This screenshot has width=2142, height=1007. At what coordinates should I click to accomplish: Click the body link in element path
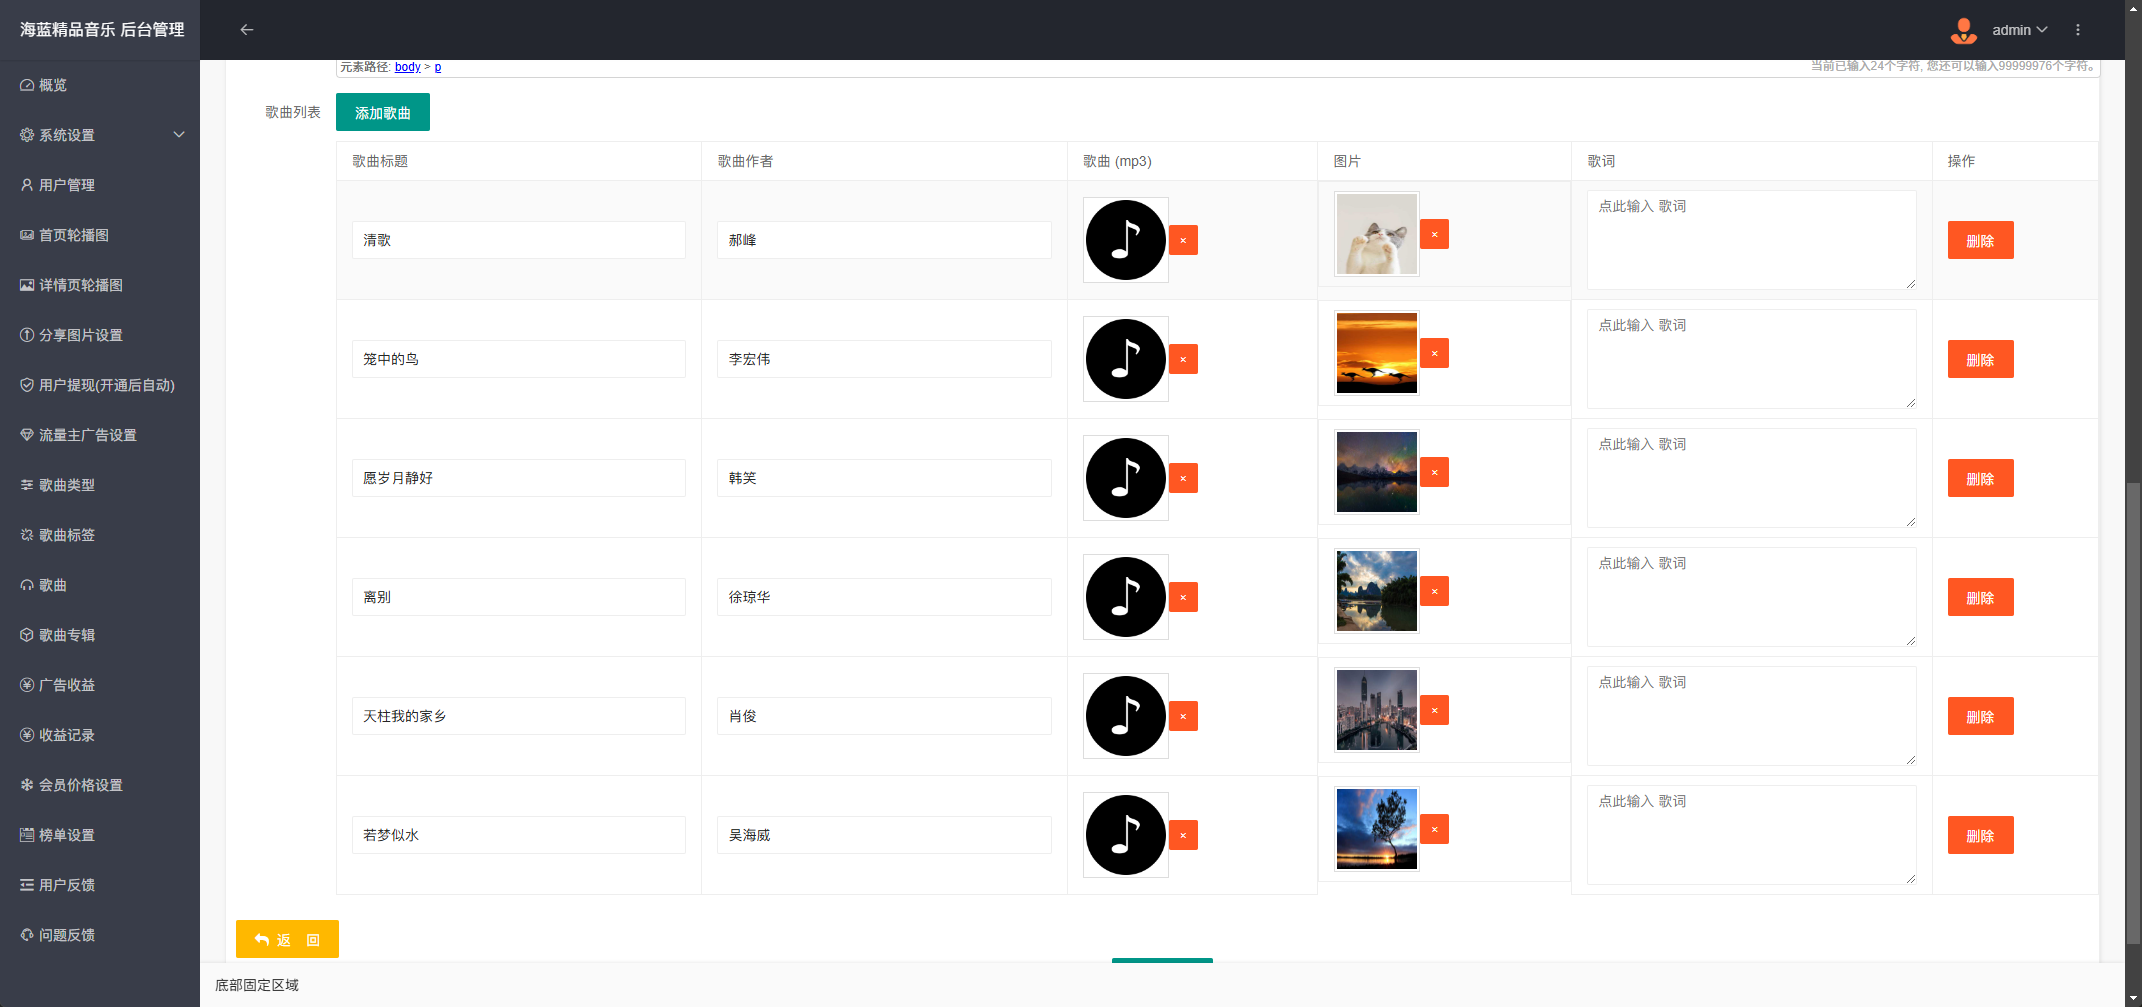tap(408, 67)
